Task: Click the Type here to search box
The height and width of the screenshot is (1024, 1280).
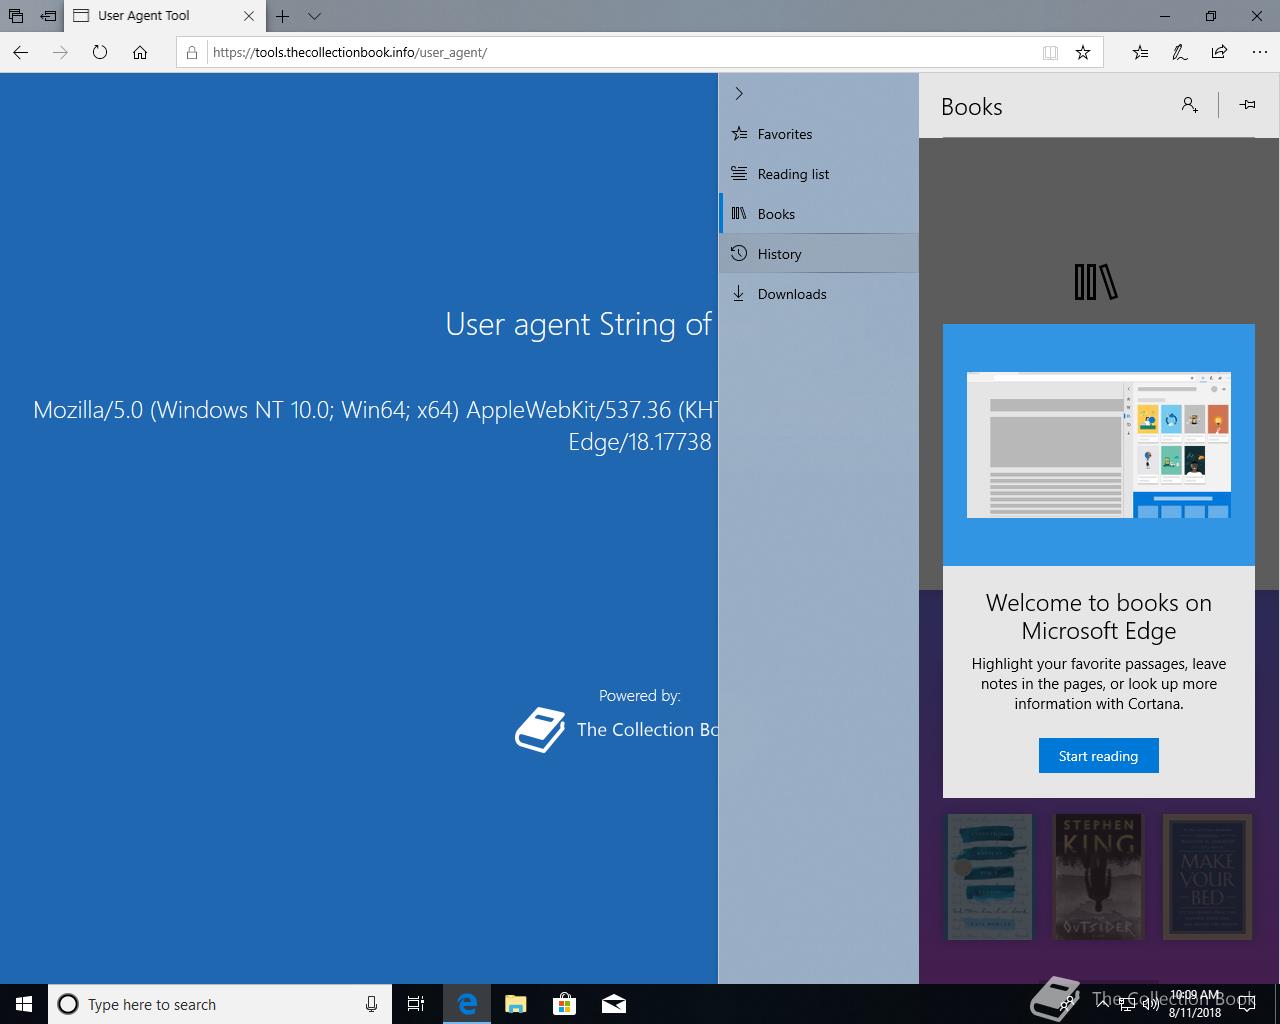Action: click(220, 1004)
